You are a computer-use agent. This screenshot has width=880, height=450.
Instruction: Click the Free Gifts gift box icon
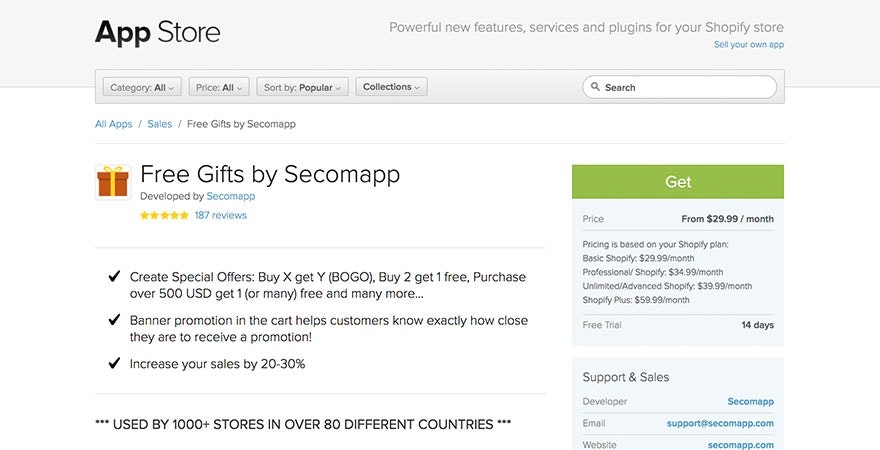(x=113, y=182)
